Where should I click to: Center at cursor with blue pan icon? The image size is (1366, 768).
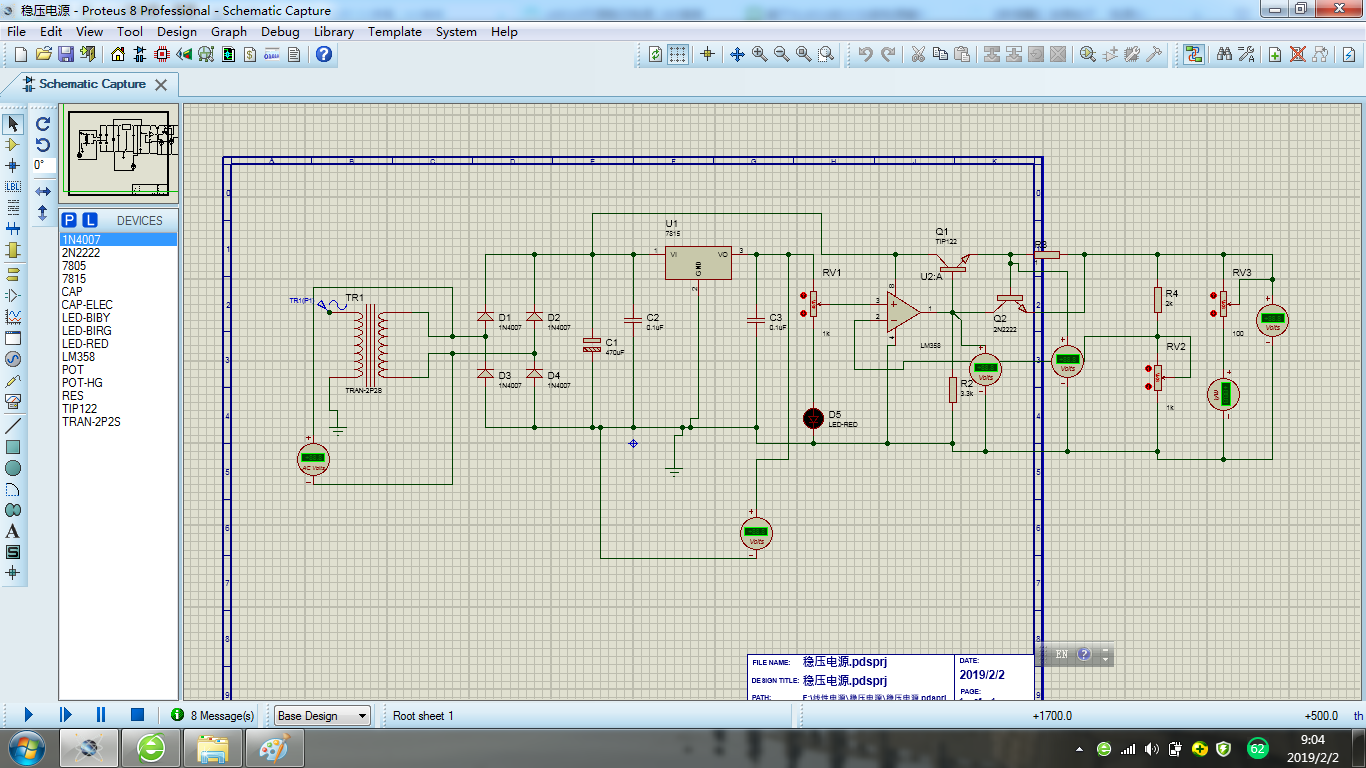737,54
